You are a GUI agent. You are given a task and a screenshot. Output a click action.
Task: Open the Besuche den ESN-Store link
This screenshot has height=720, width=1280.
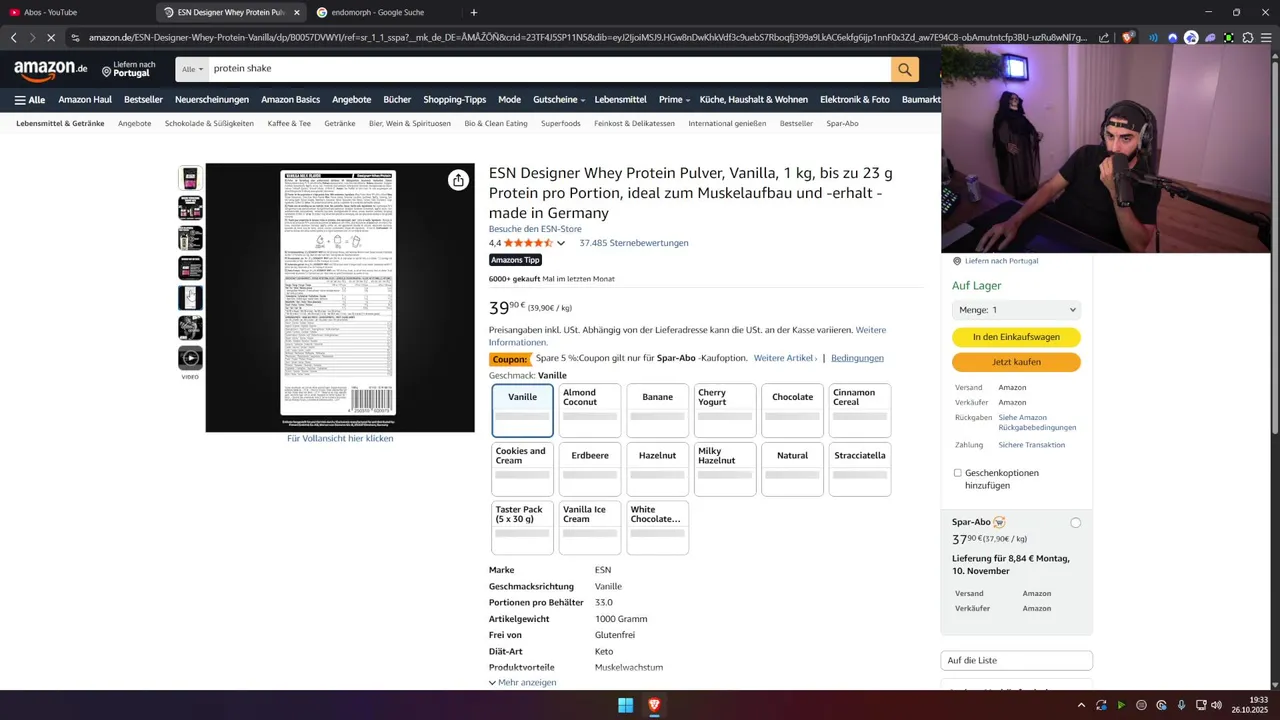click(535, 229)
